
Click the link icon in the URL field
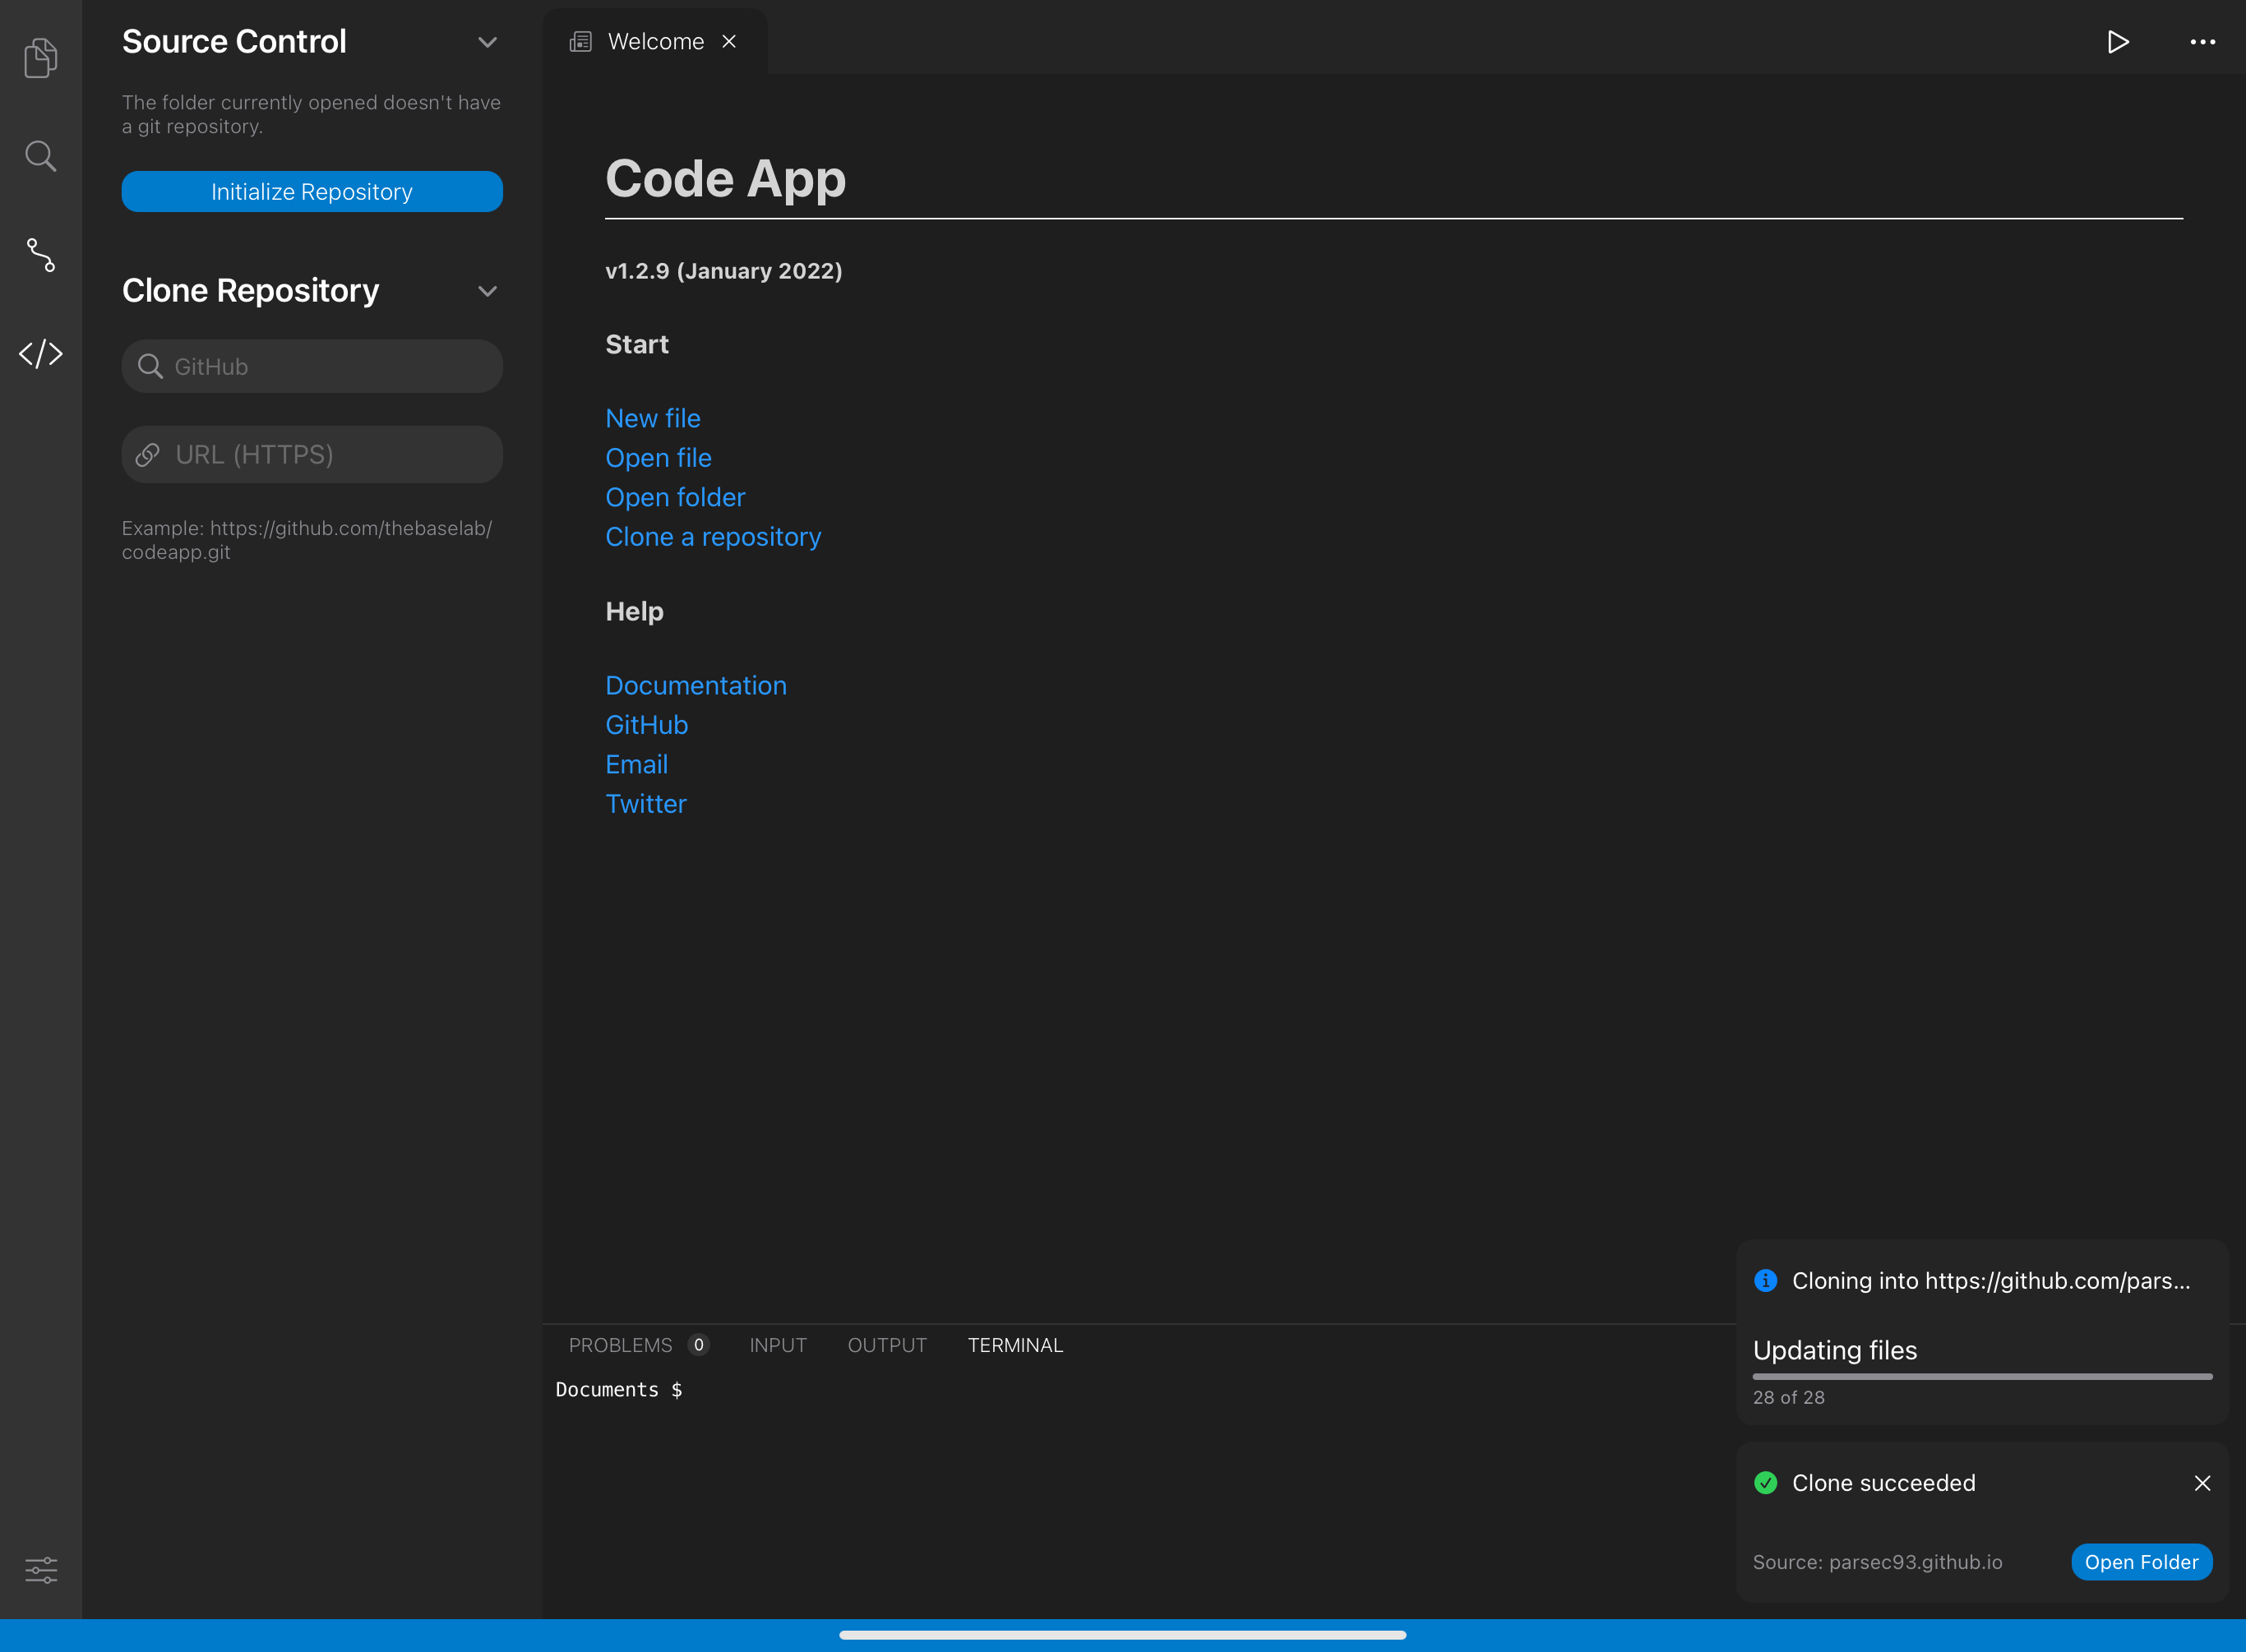147,454
